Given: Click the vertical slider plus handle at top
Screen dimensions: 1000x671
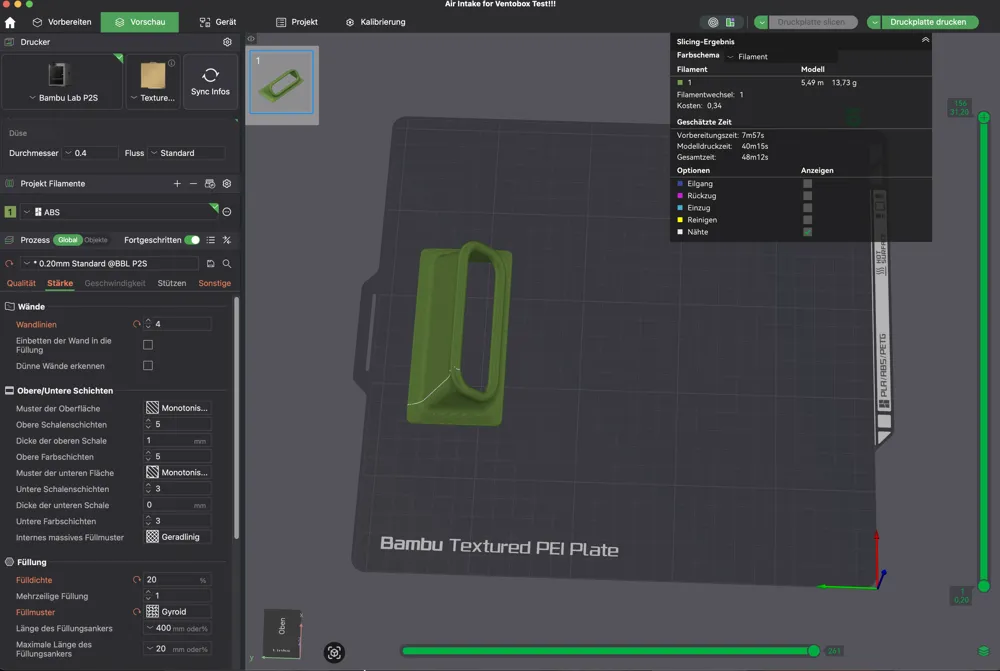Looking at the screenshot, I should (x=984, y=117).
